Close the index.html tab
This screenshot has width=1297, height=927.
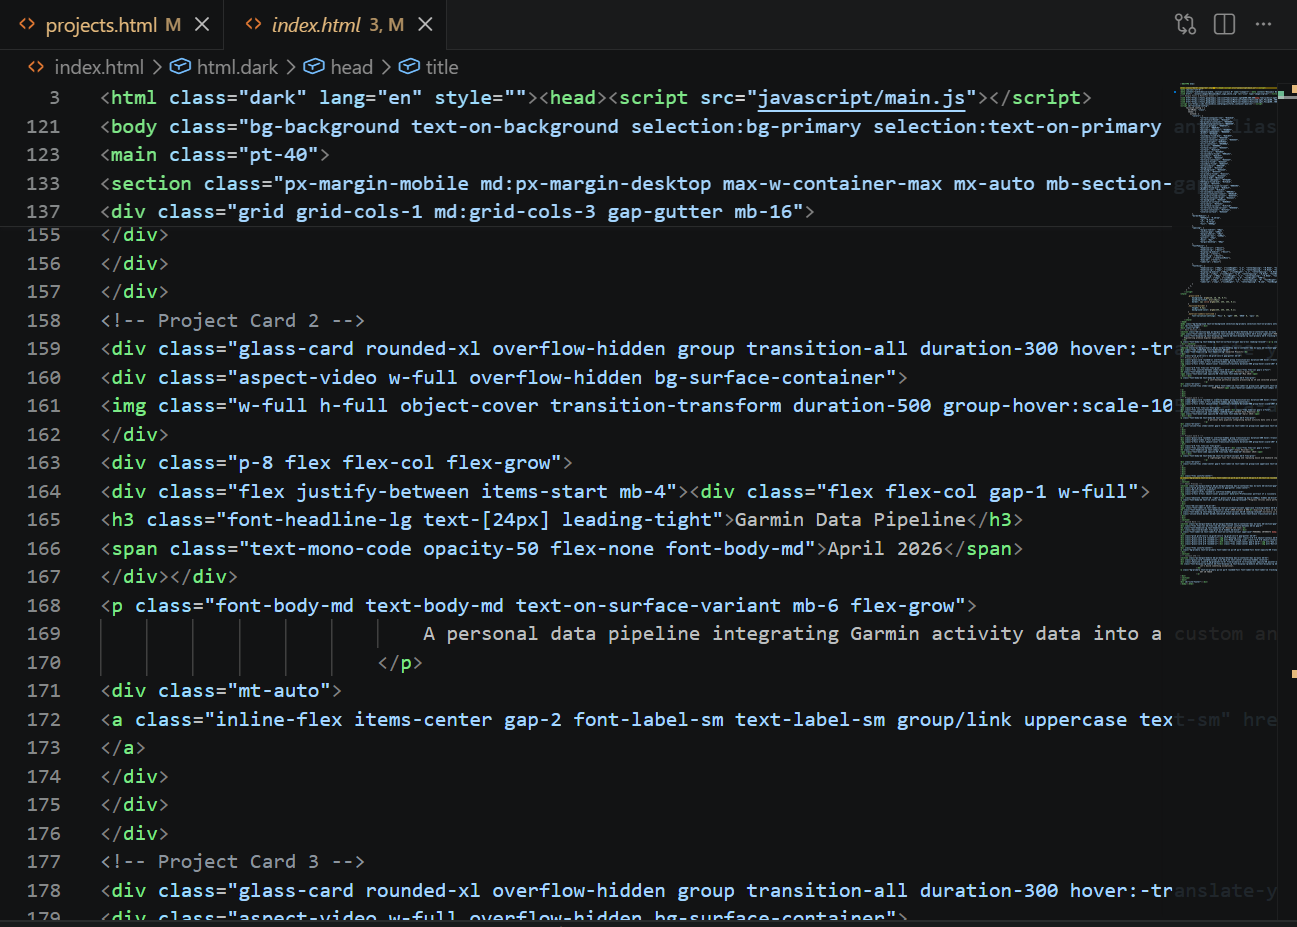[x=425, y=24]
